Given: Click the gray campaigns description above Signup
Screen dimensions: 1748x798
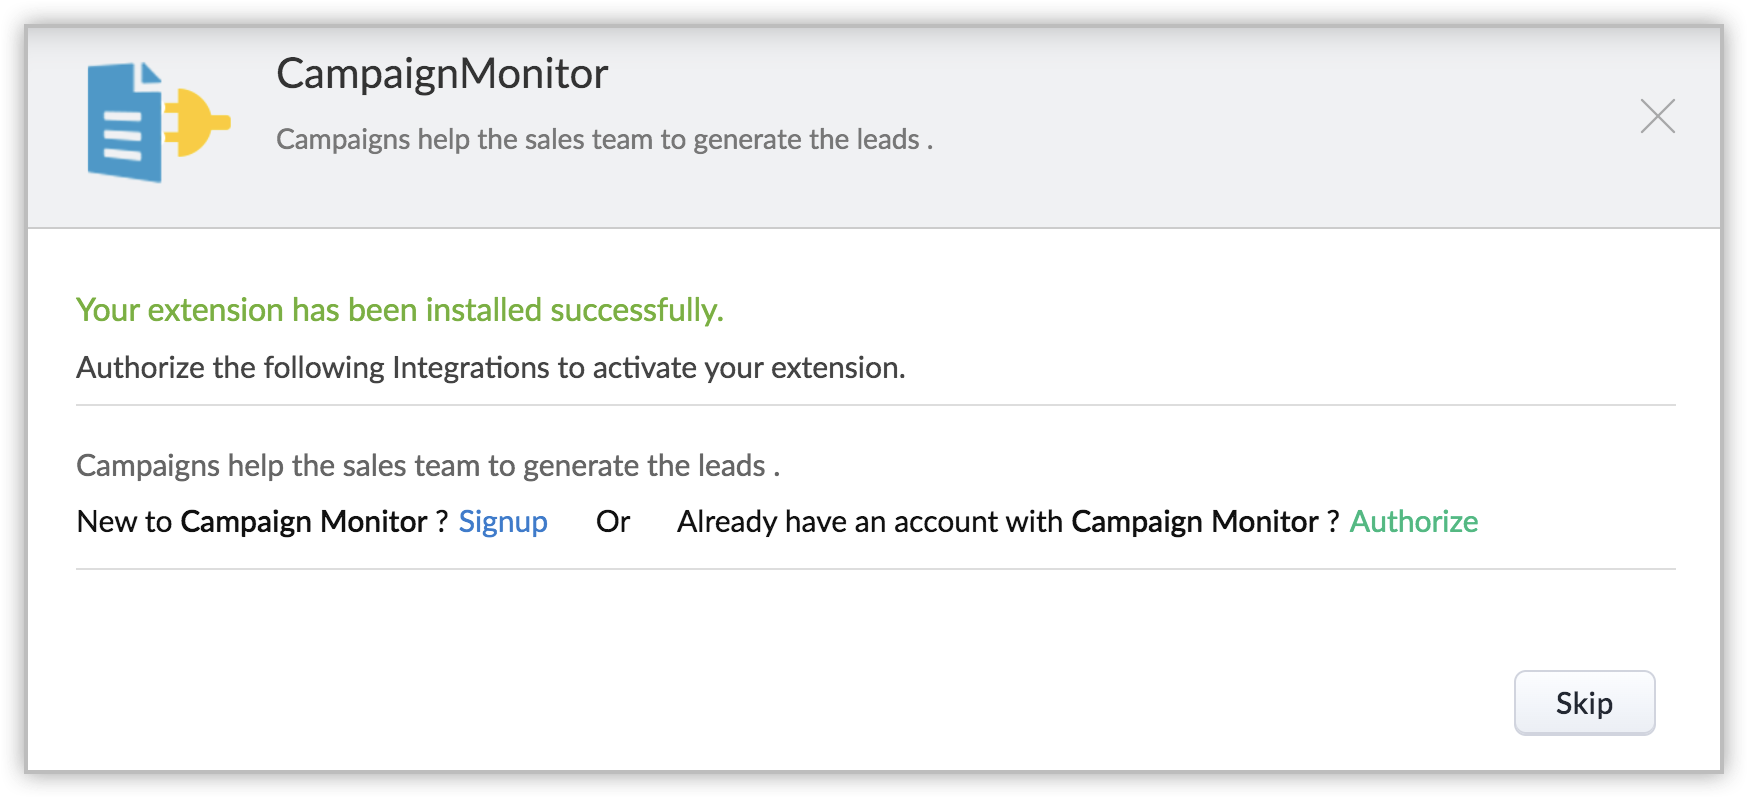Looking at the screenshot, I should (x=427, y=466).
